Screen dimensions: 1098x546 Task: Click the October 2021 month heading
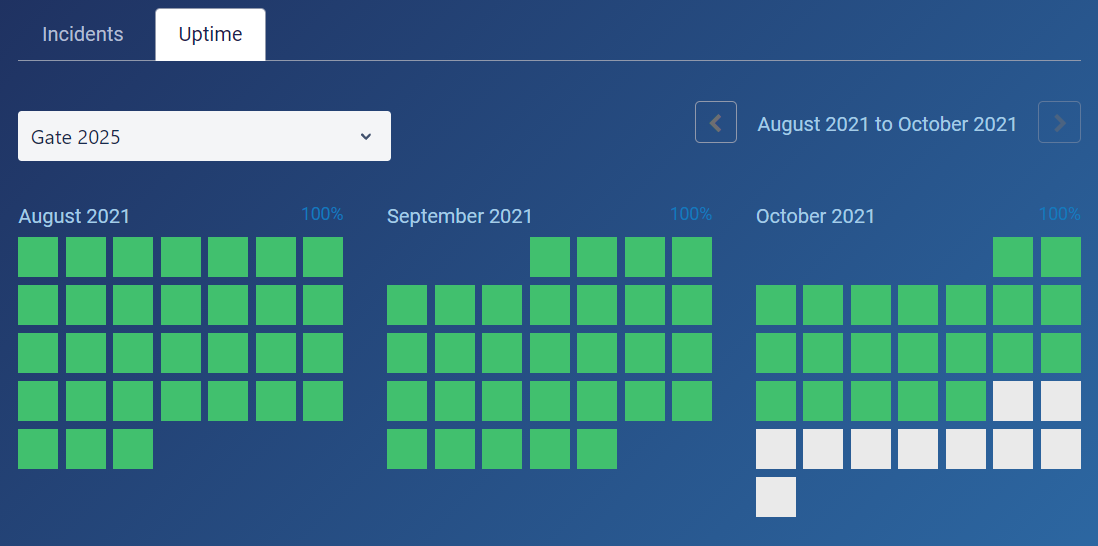pos(815,216)
